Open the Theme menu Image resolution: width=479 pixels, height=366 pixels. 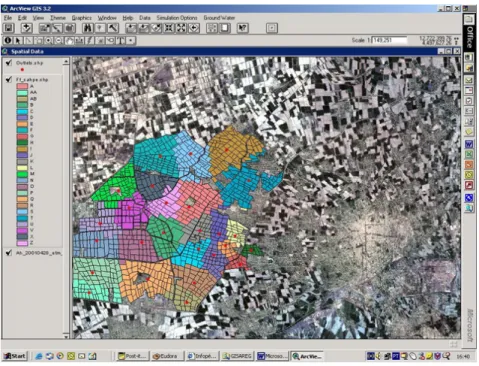58,18
